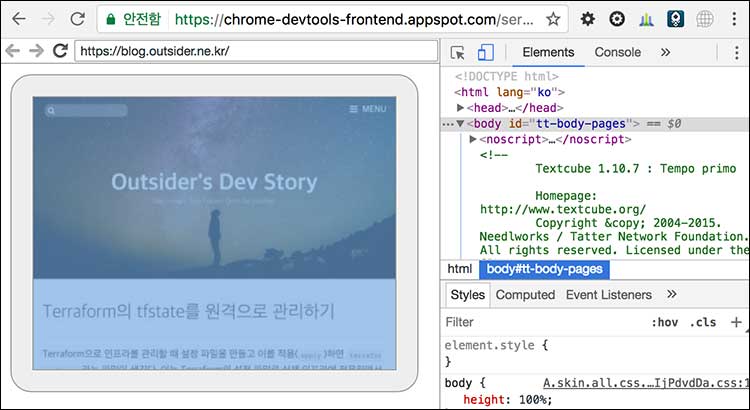Switch to the Console tab
Image resolution: width=750 pixels, height=410 pixels.
tap(618, 52)
